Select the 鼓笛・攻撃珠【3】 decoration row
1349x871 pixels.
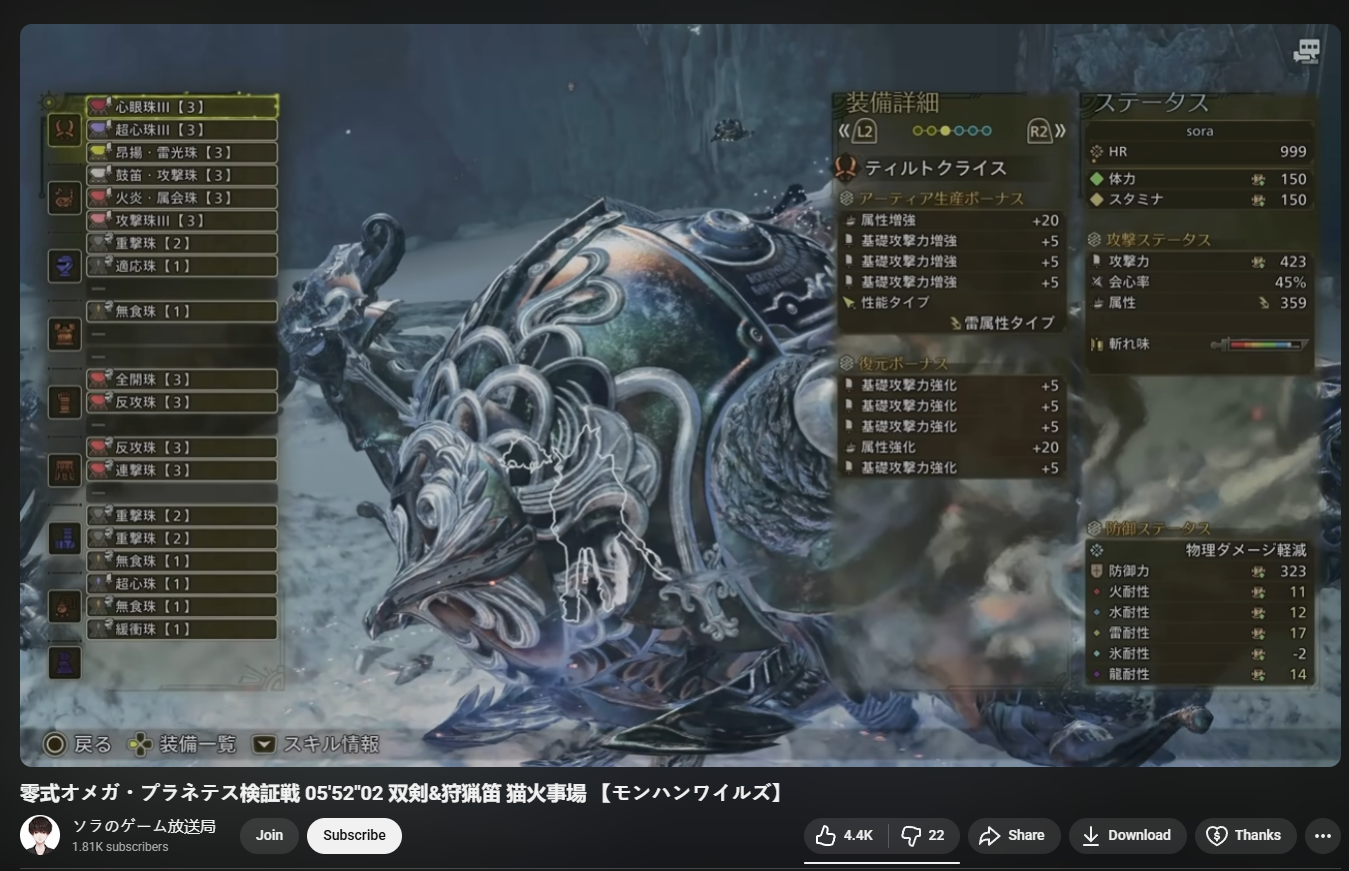tap(181, 175)
